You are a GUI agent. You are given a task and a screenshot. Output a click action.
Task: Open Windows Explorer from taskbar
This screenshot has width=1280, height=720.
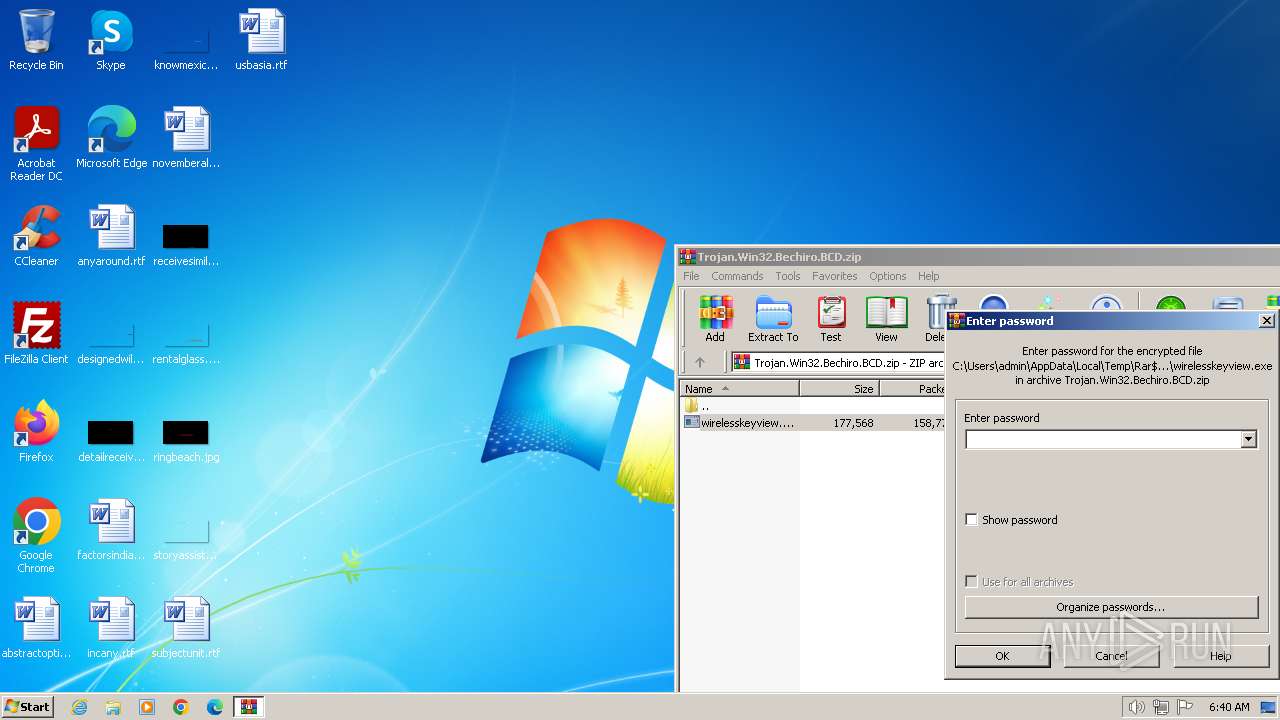pos(113,707)
